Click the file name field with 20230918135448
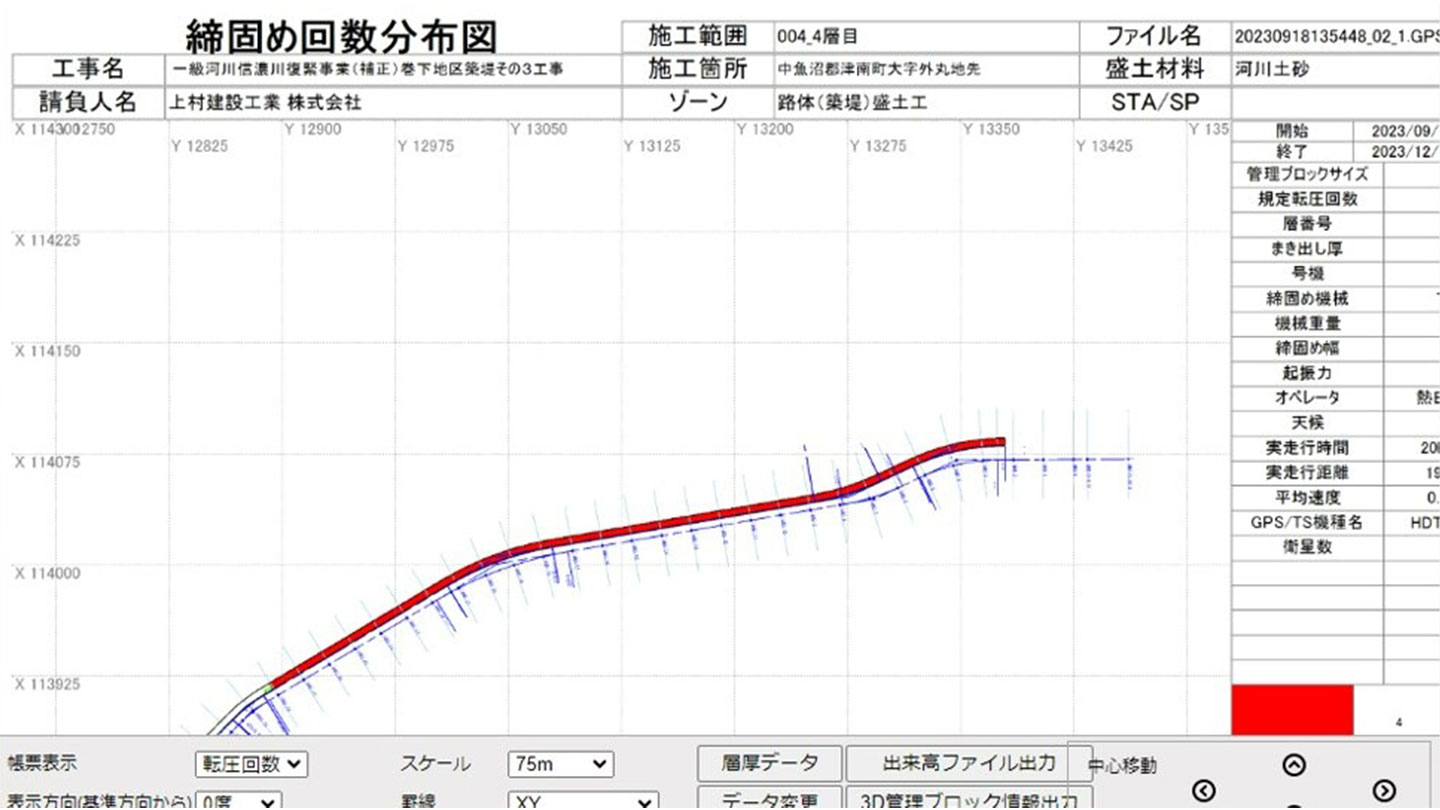The width and height of the screenshot is (1440, 810). [x=1335, y=37]
